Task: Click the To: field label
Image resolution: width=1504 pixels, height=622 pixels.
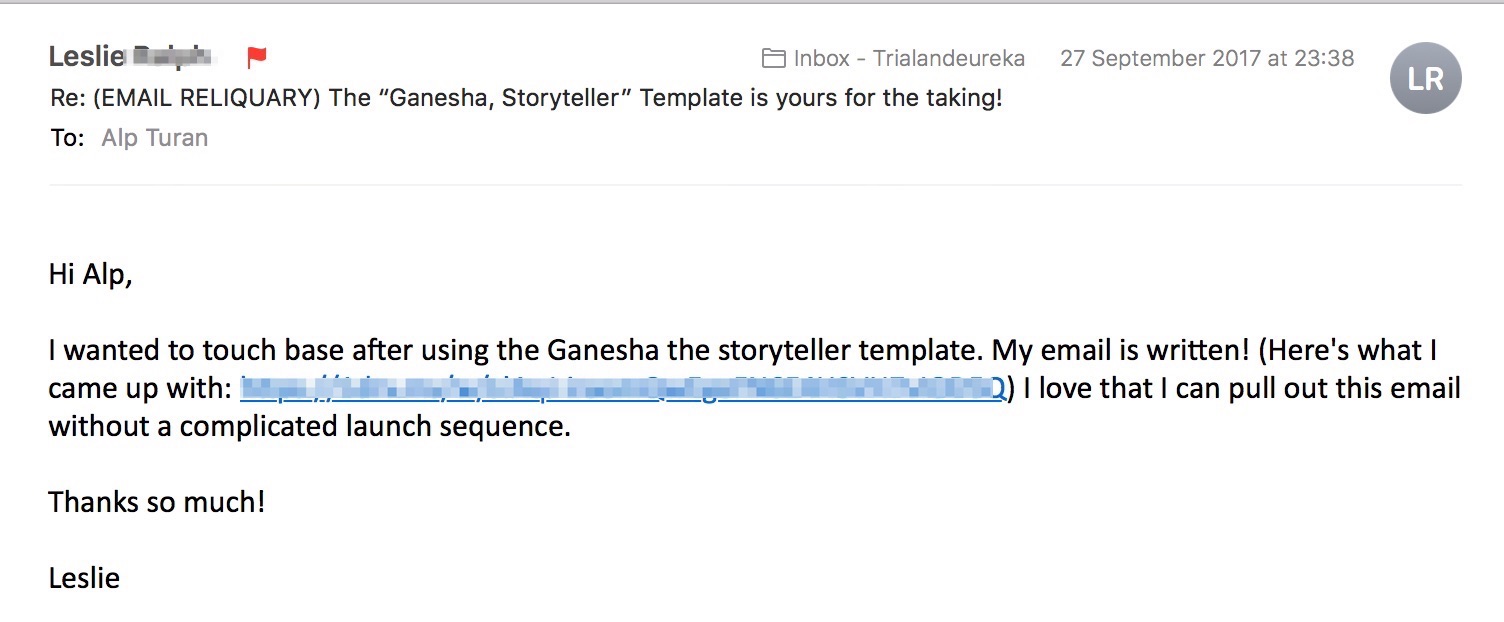Action: [67, 138]
